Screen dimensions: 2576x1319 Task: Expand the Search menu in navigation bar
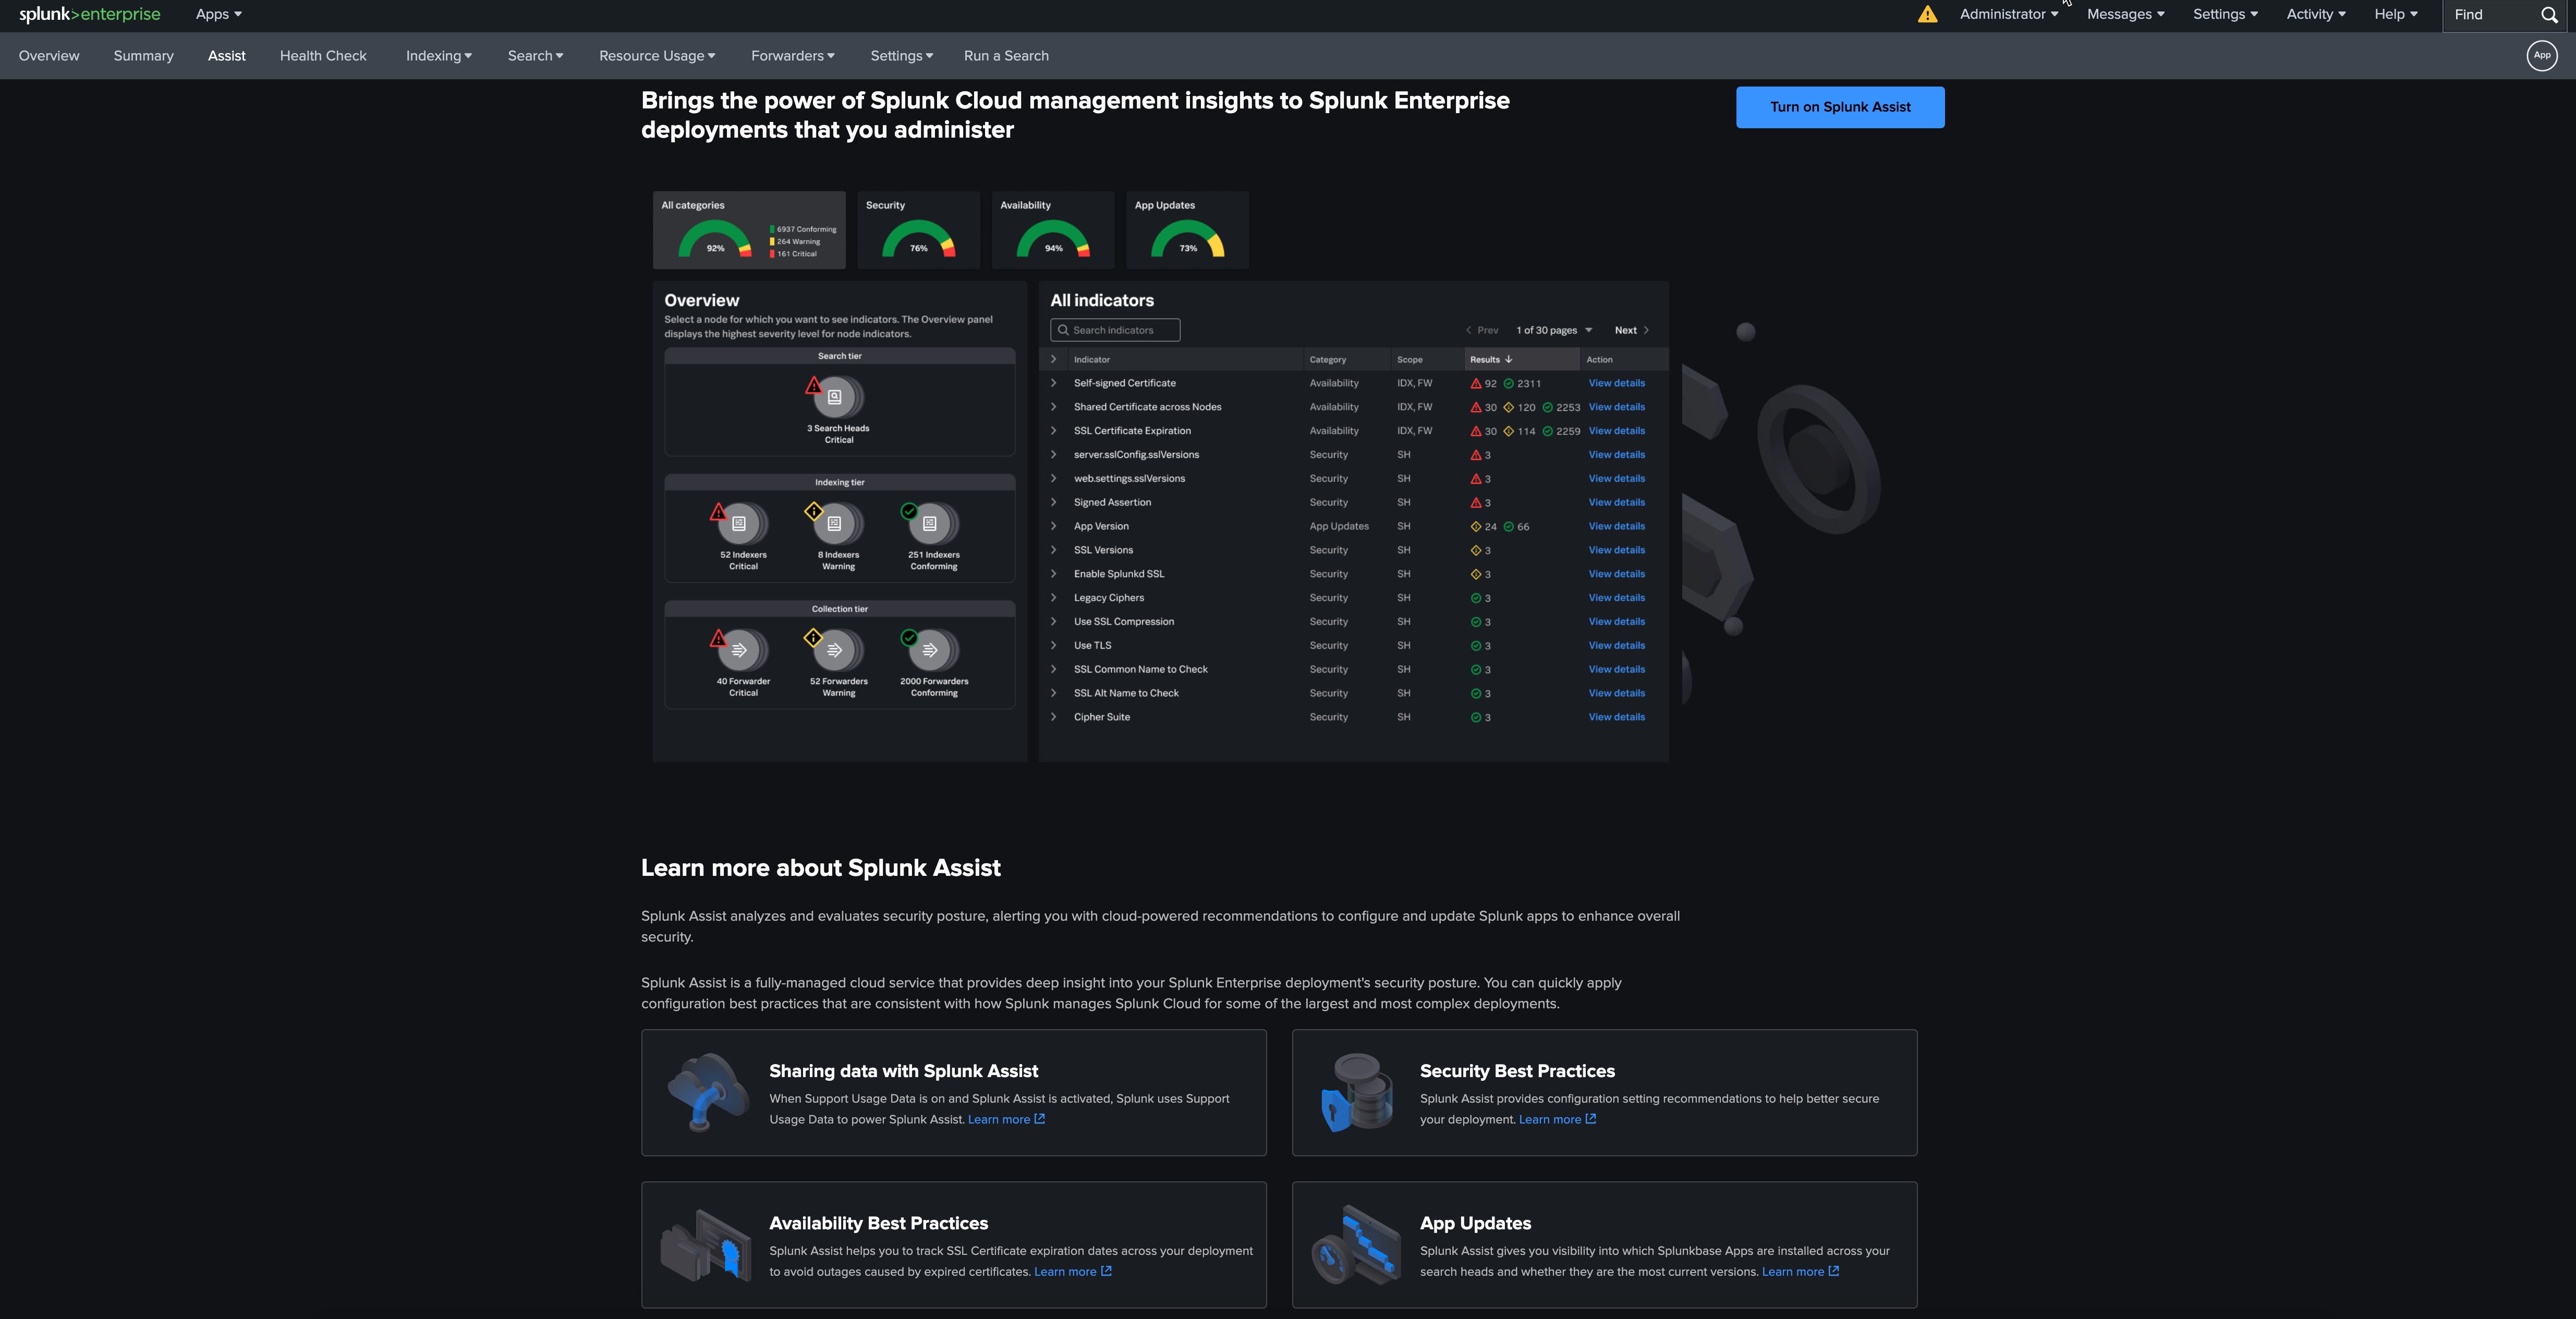pos(535,56)
